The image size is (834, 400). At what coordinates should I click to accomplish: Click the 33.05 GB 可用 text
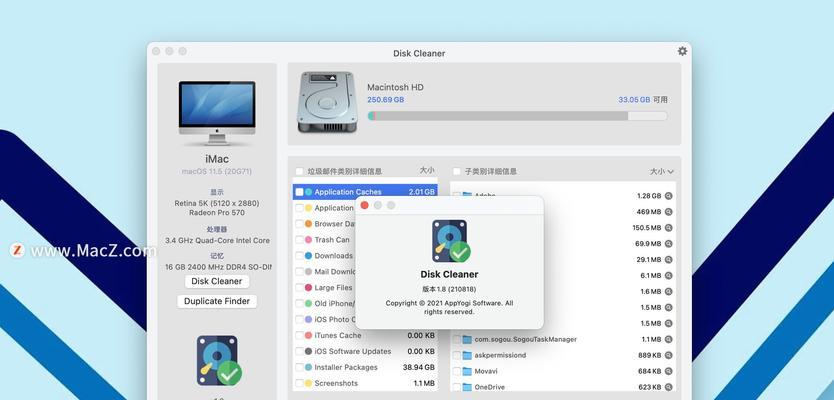coord(643,99)
